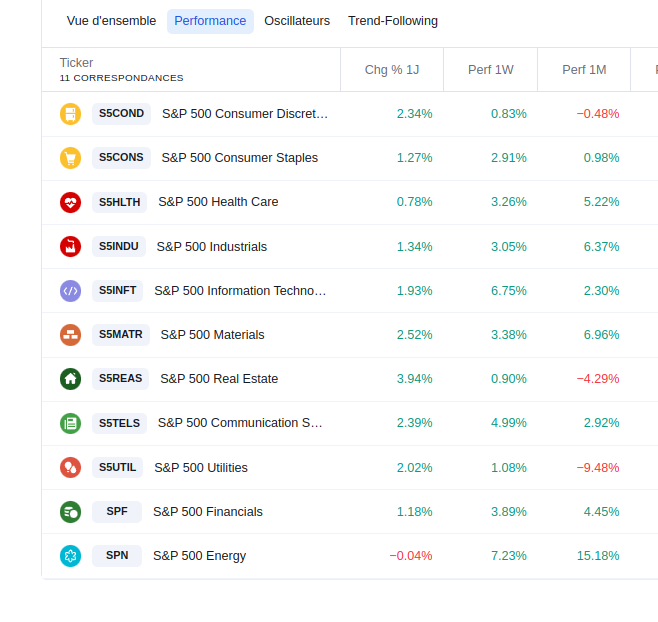Click the SPN ticker badge
The image size is (658, 622).
pos(117,556)
